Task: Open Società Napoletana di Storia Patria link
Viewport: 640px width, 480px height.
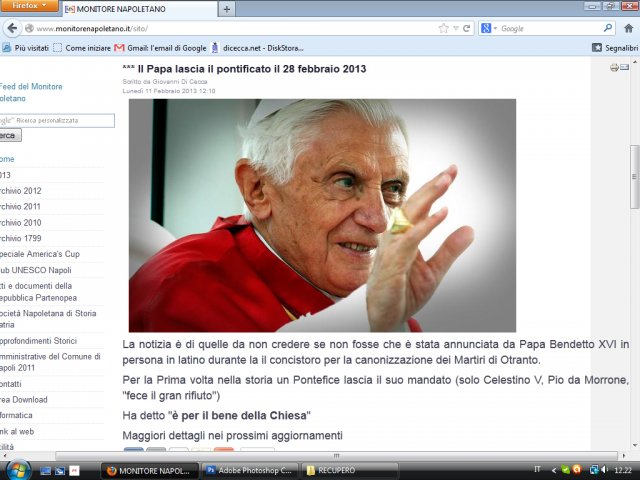Action: point(48,319)
